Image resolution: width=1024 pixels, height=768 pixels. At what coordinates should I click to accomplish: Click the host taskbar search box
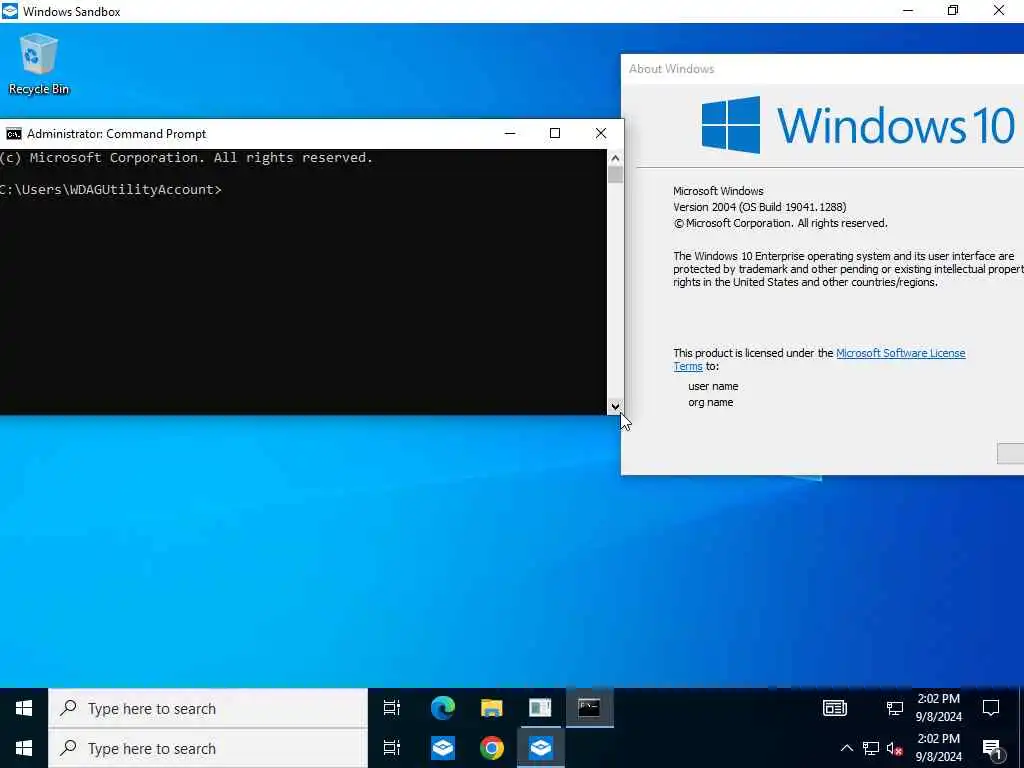click(x=208, y=748)
